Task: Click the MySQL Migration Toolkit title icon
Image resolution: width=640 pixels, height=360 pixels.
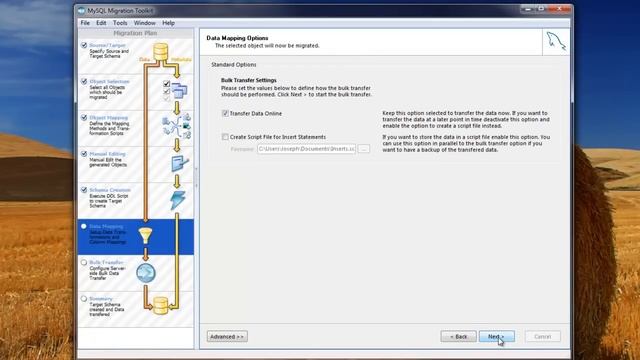Action: pos(82,11)
